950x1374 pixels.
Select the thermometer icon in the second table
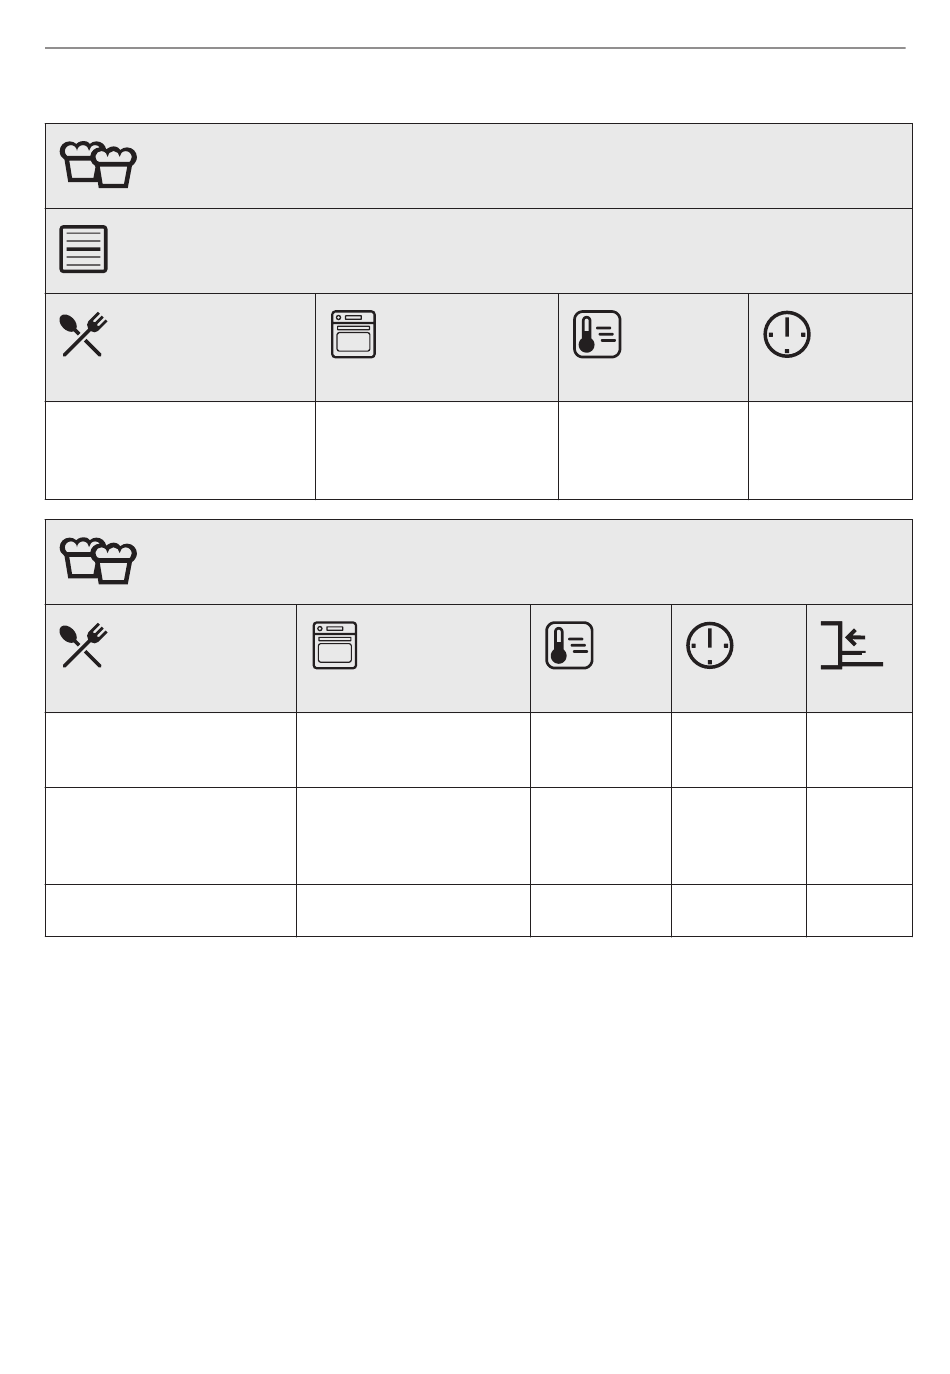pos(569,645)
